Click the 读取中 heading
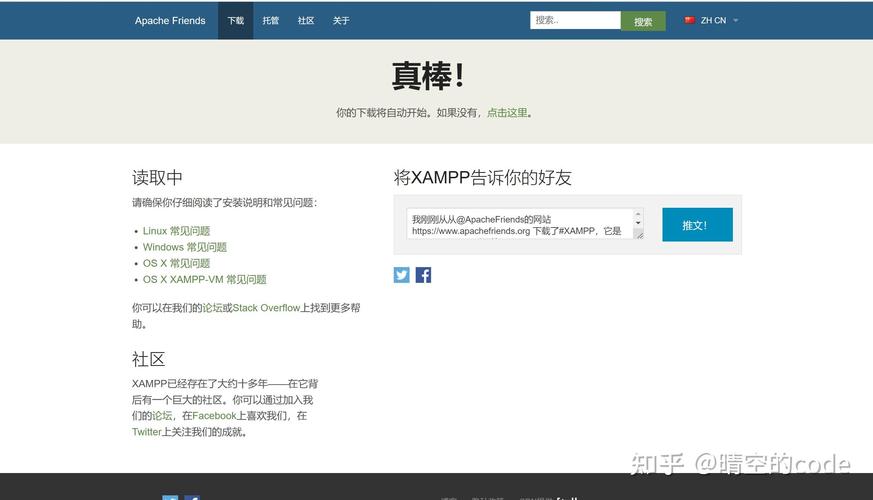Image resolution: width=873 pixels, height=500 pixels. [157, 178]
